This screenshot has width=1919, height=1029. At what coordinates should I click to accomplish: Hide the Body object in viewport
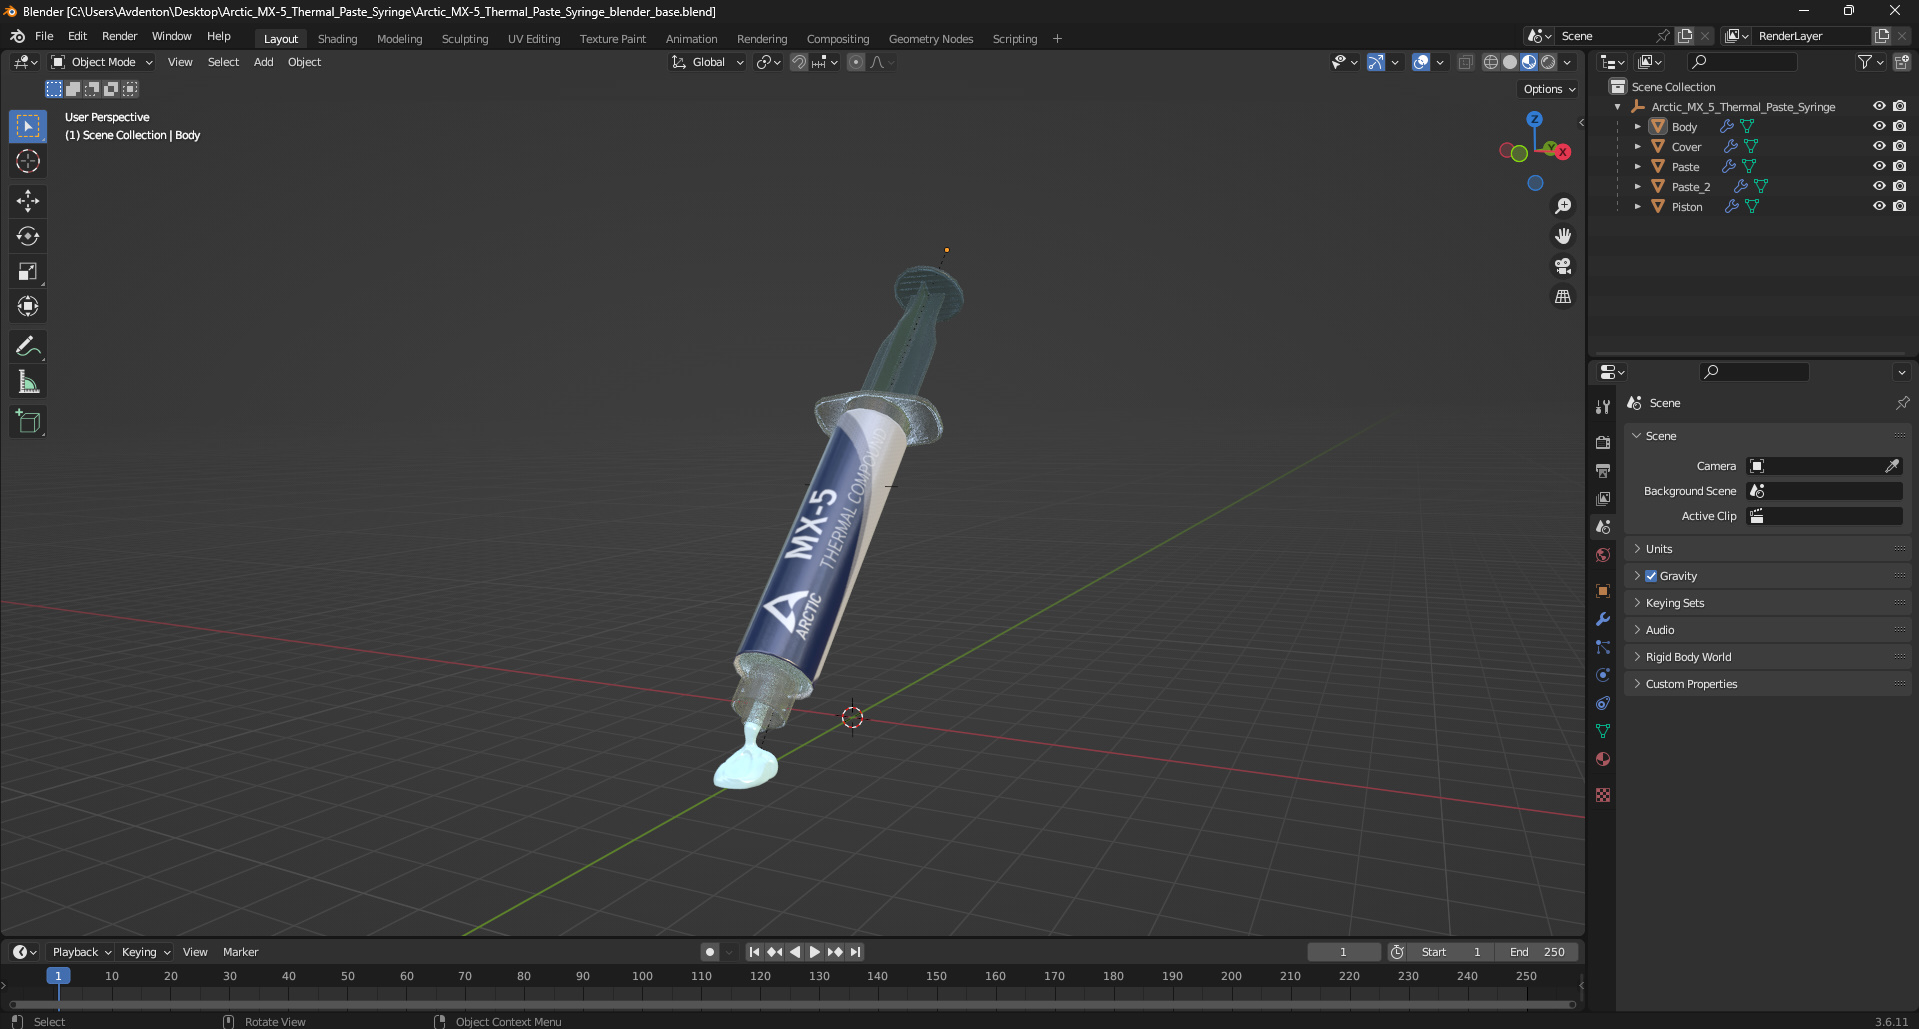[x=1879, y=126]
